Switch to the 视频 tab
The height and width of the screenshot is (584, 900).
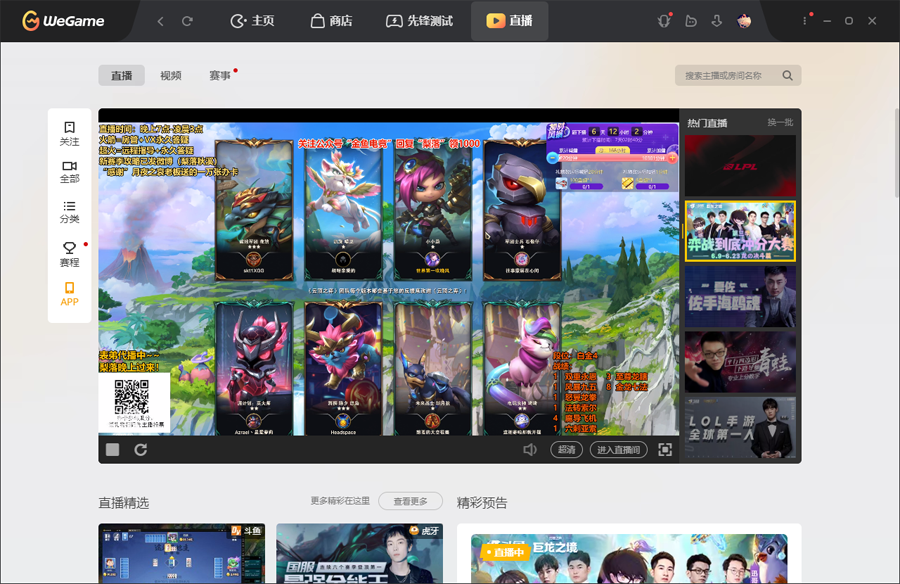(170, 75)
